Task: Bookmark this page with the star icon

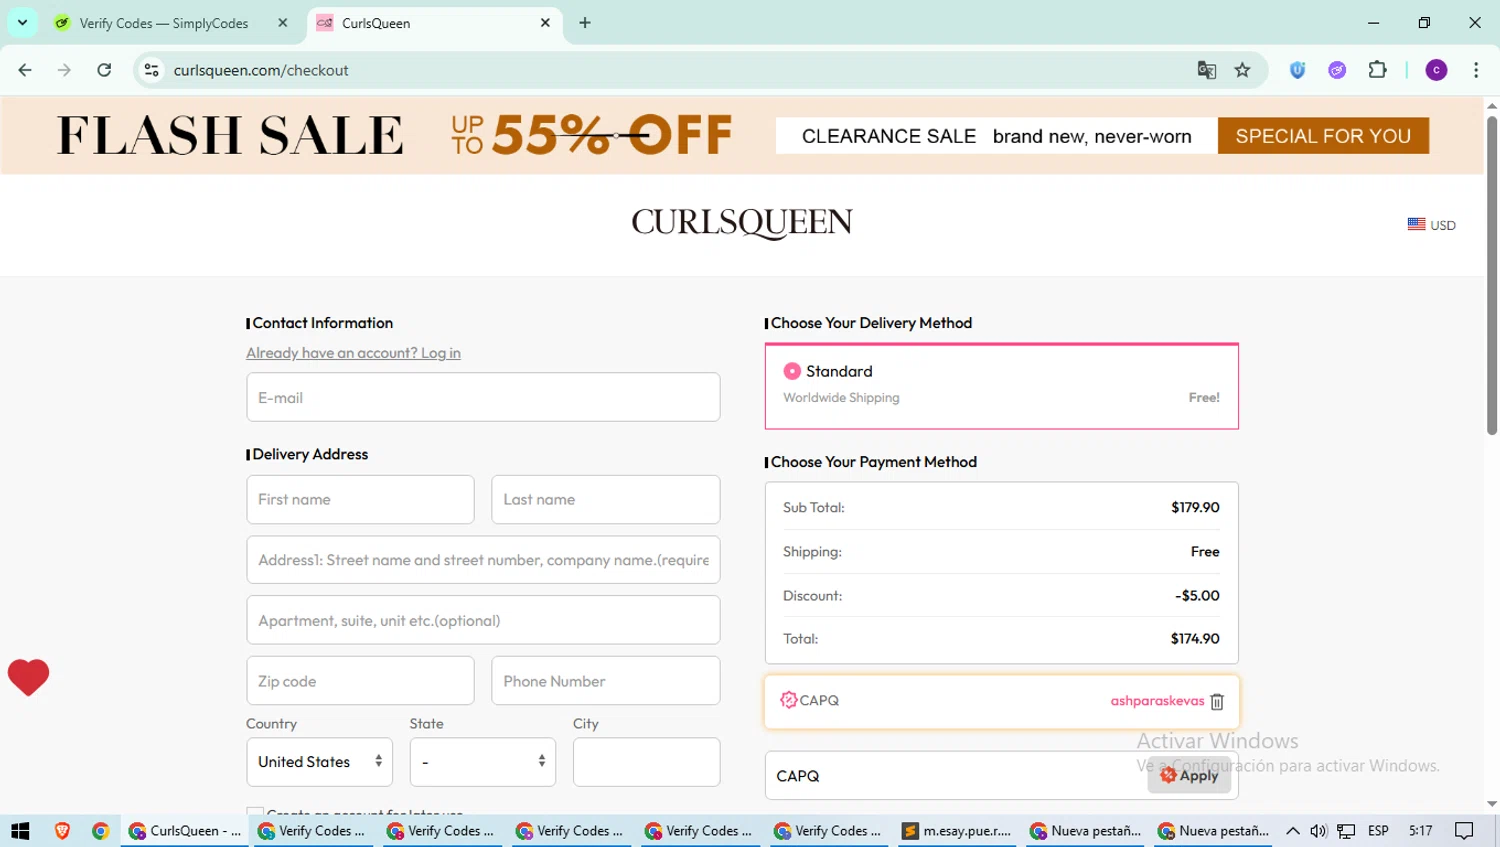Action: point(1242,70)
